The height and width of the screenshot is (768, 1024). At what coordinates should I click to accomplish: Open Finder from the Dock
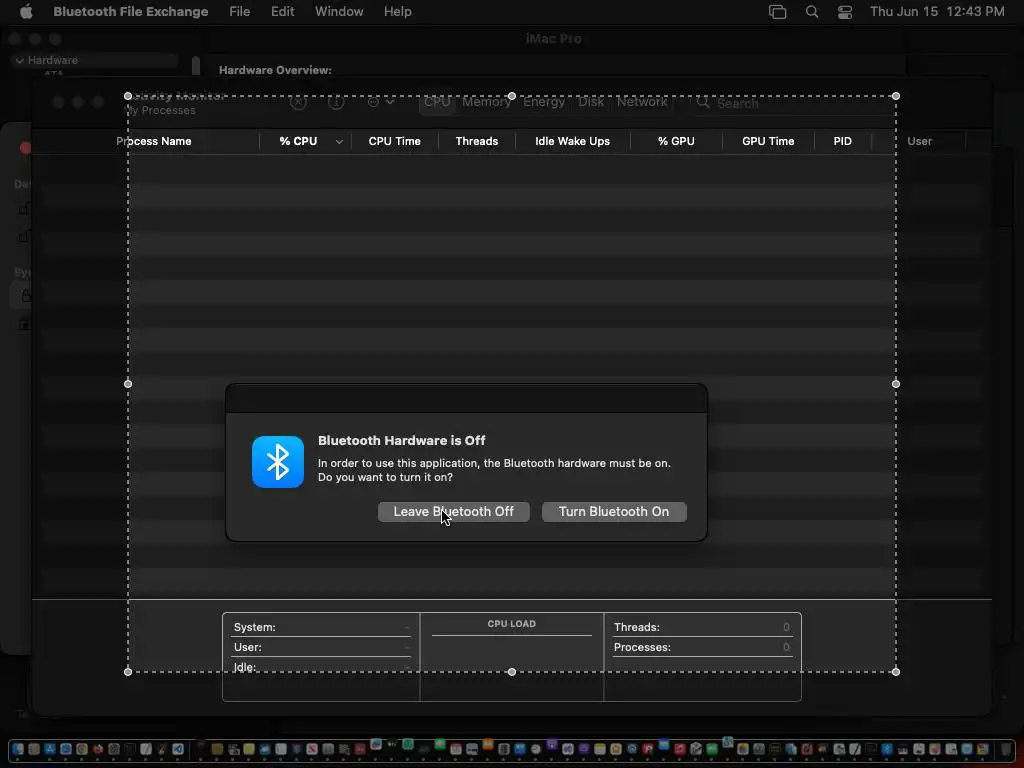18,749
